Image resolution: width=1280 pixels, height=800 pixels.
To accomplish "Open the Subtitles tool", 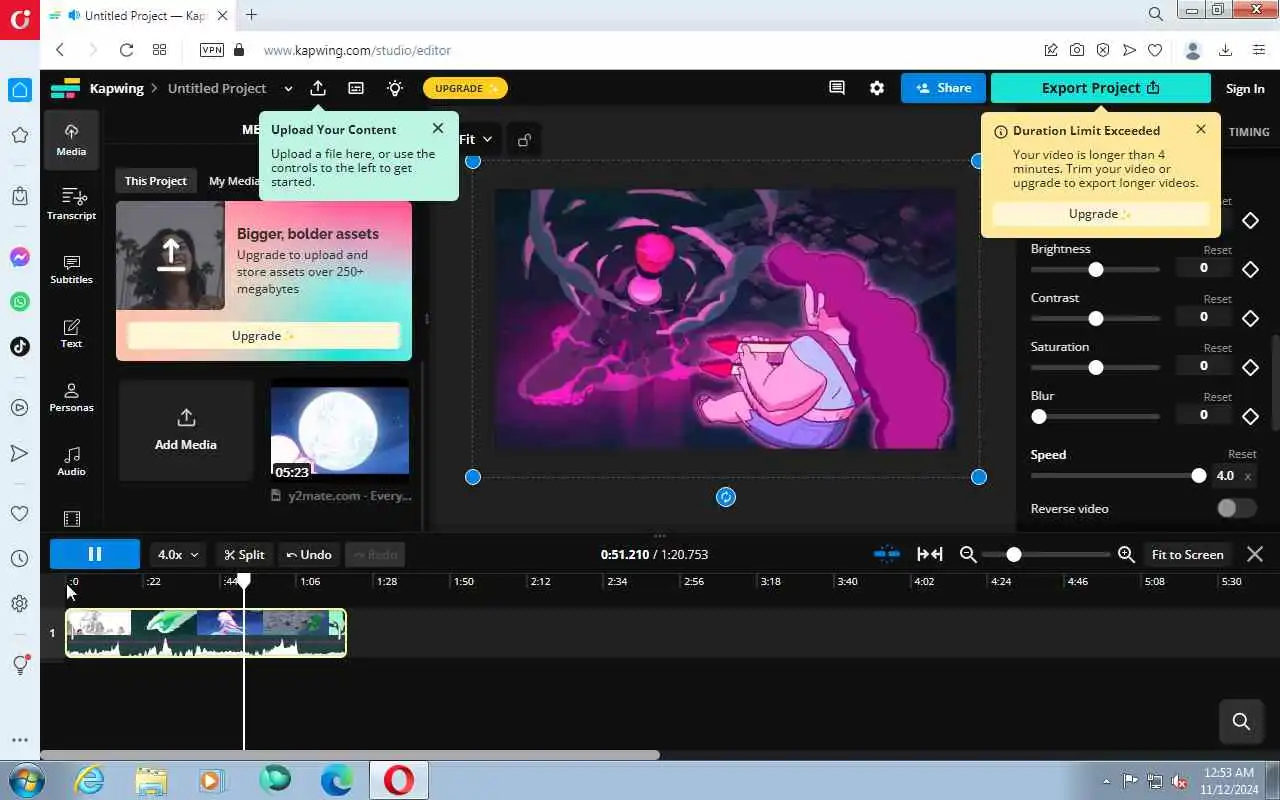I will (71, 268).
